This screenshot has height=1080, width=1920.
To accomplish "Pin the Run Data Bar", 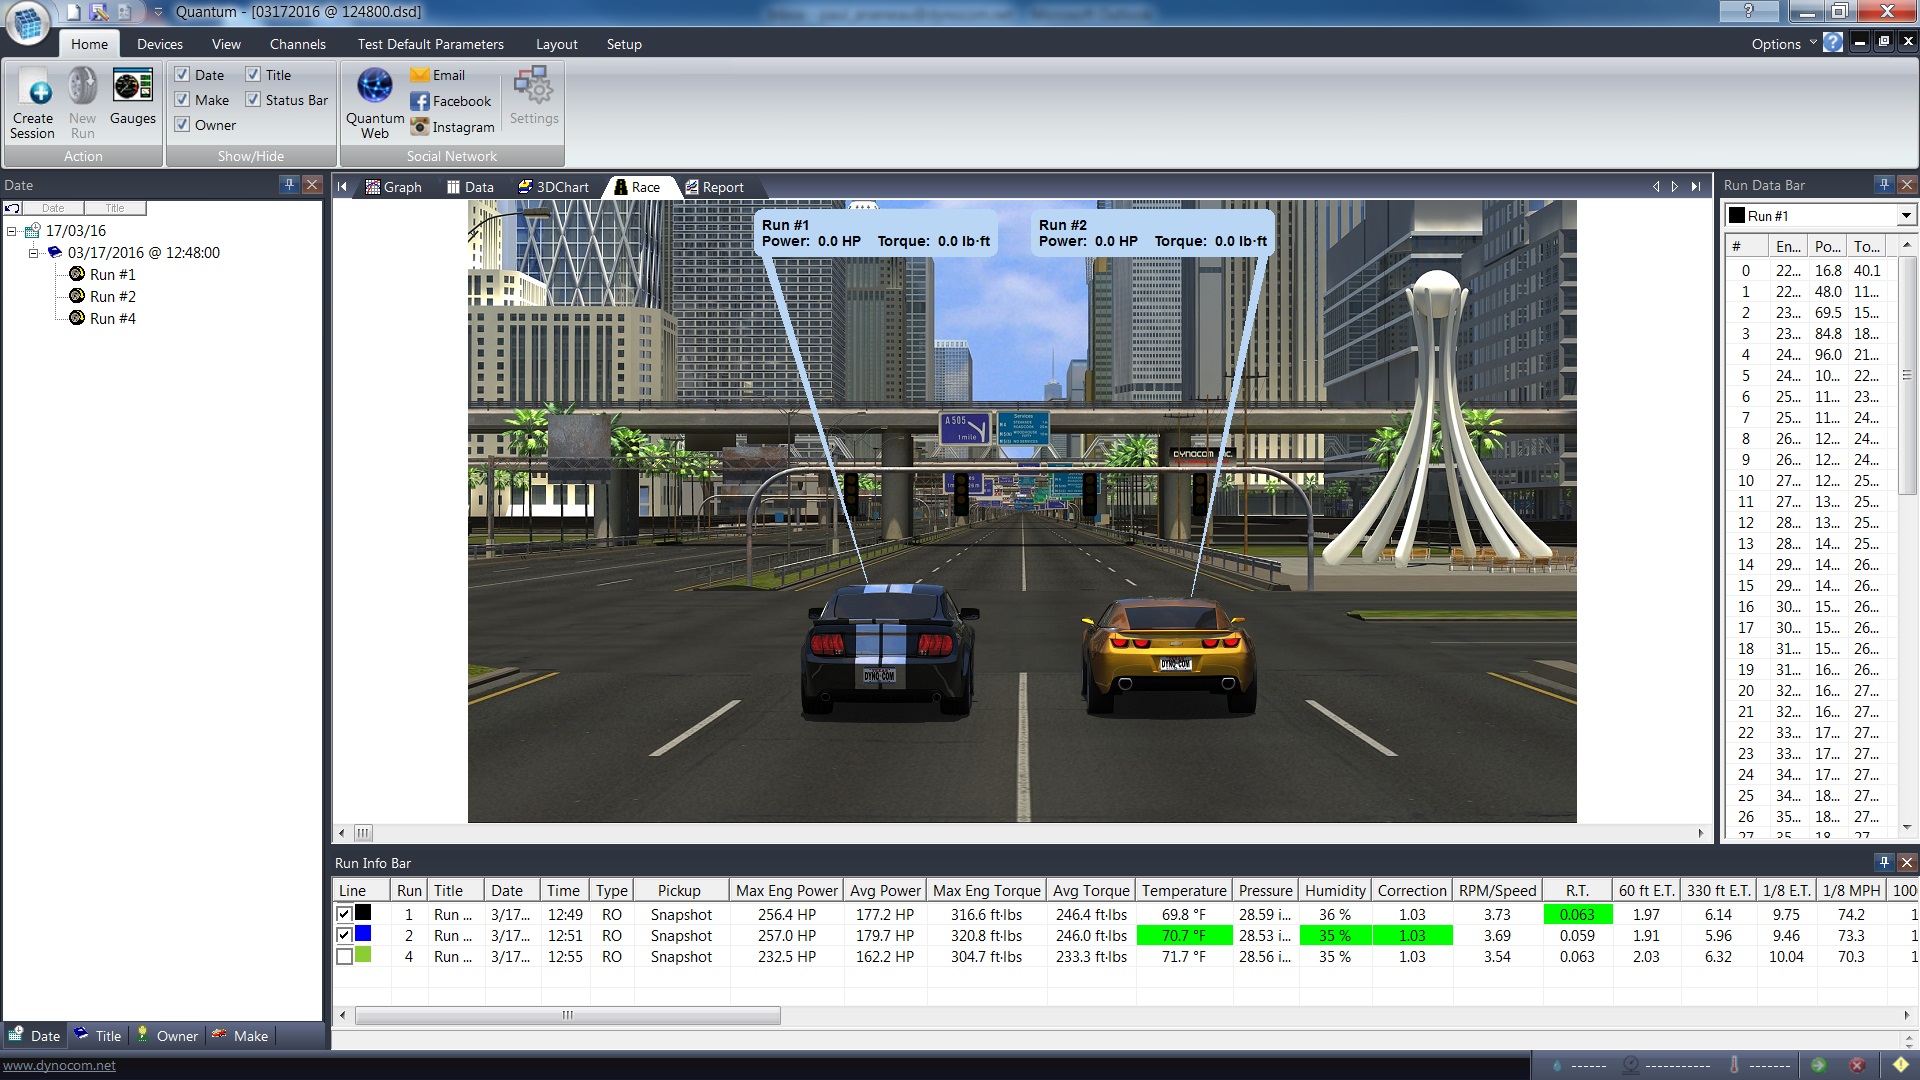I will point(1884,184).
